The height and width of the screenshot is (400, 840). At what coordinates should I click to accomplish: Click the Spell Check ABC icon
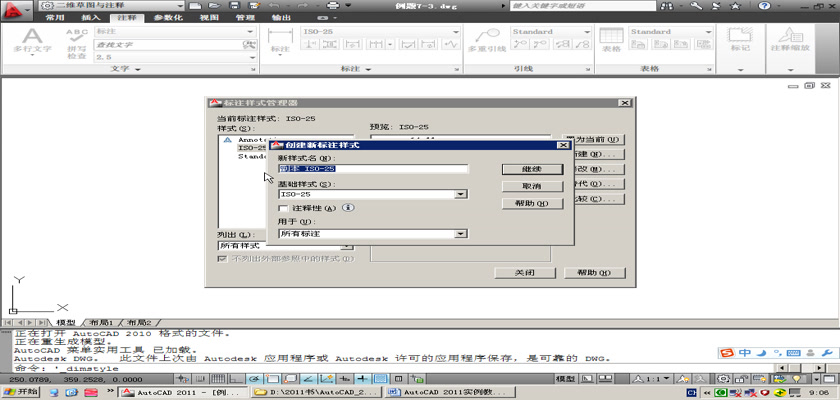(77, 35)
